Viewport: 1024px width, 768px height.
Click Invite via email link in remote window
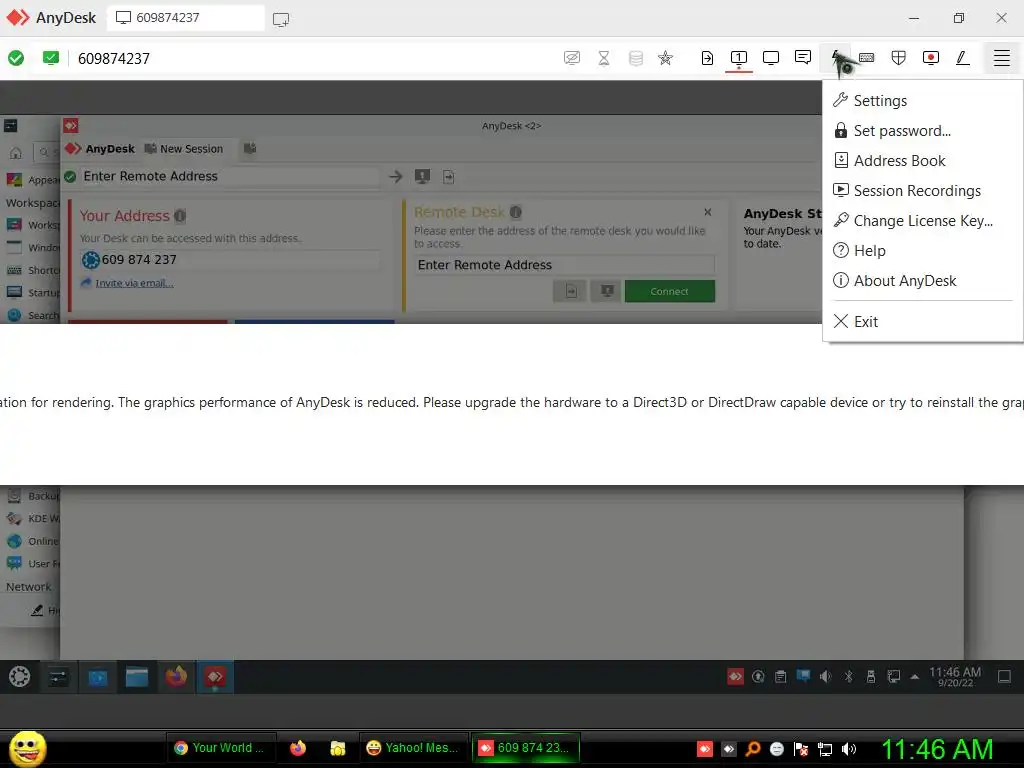tap(134, 283)
